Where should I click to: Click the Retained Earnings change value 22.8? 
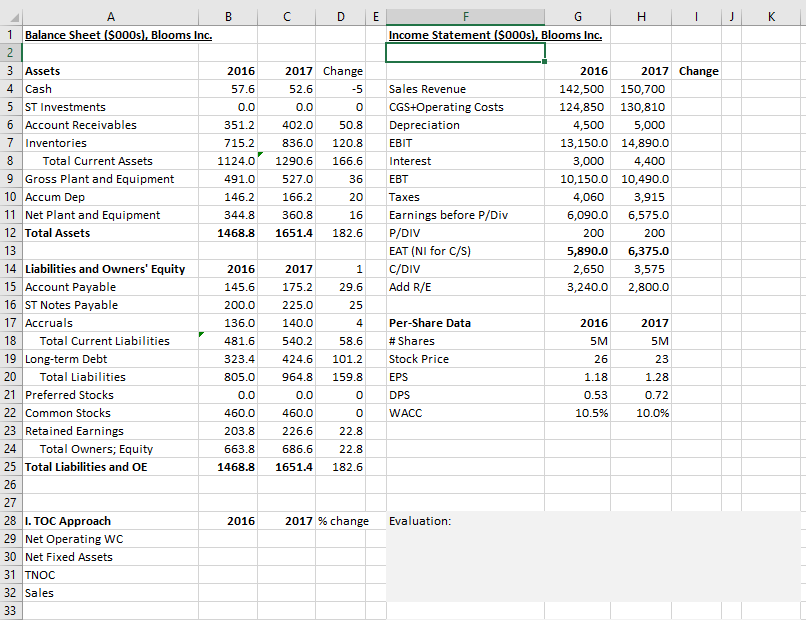click(x=343, y=431)
